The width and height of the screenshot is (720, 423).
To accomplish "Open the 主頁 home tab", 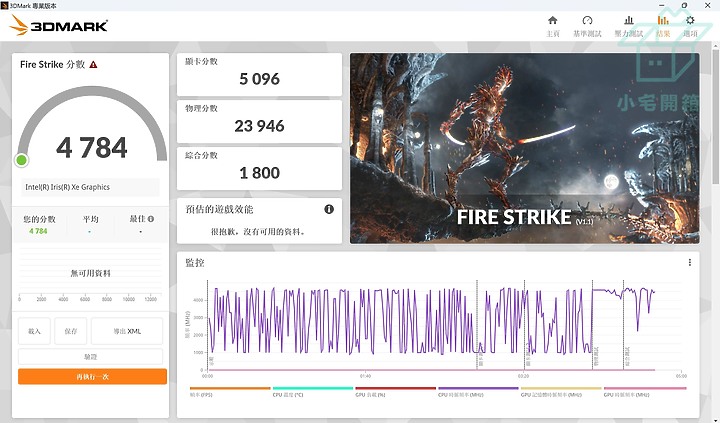I will [552, 26].
